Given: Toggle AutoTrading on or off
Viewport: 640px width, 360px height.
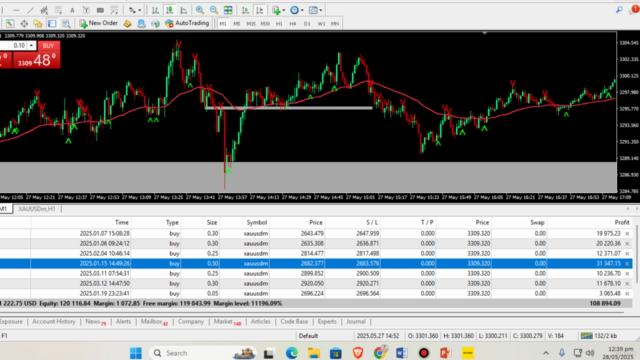Looking at the screenshot, I should tap(187, 24).
